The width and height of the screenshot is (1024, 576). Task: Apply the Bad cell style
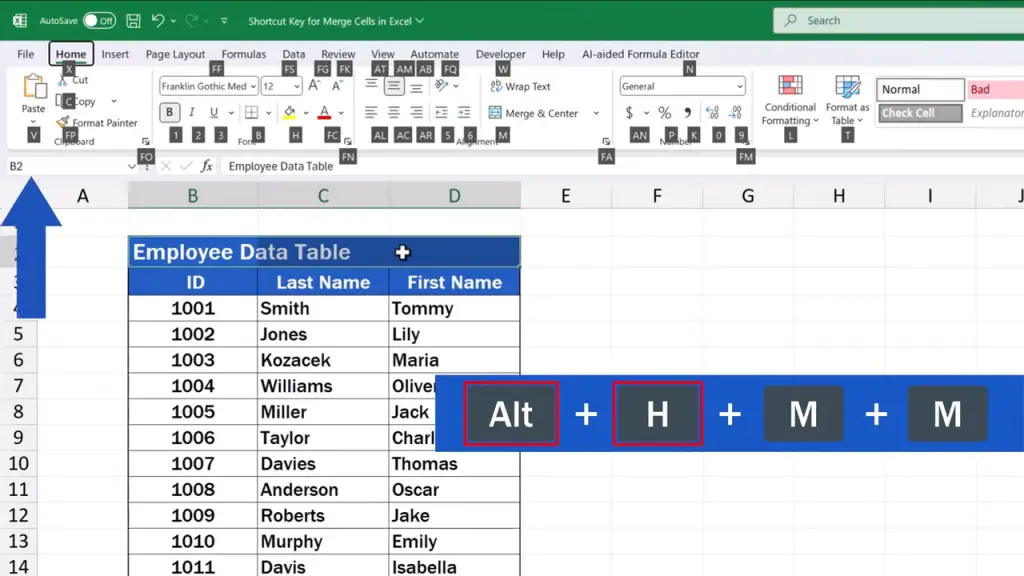(x=994, y=90)
